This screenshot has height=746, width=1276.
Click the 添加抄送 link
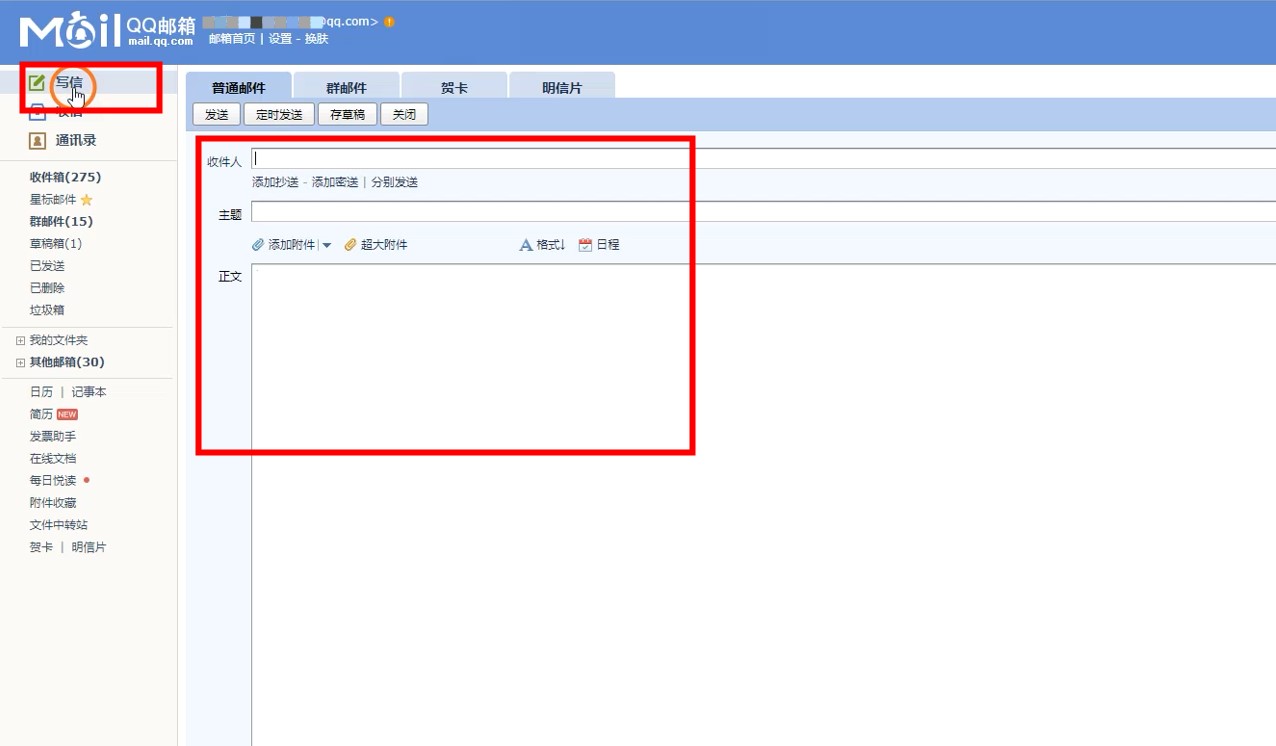tap(275, 182)
